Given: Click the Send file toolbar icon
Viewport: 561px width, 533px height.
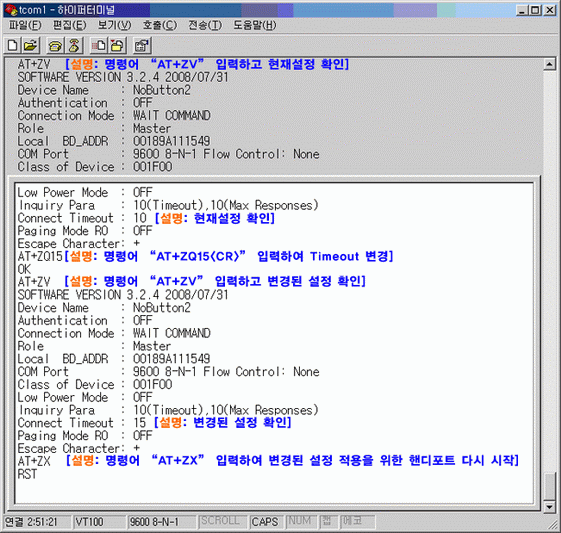Looking at the screenshot, I should [x=99, y=45].
